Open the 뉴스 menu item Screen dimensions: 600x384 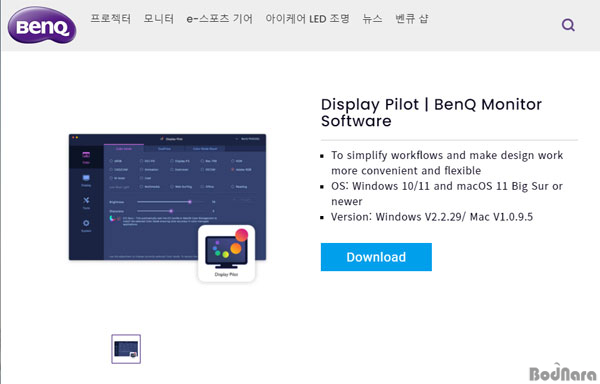(372, 18)
